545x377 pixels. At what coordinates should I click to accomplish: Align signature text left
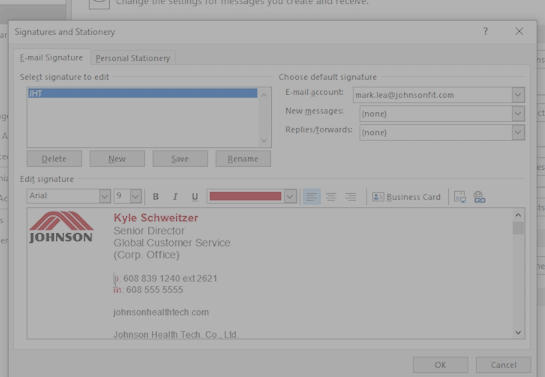312,197
